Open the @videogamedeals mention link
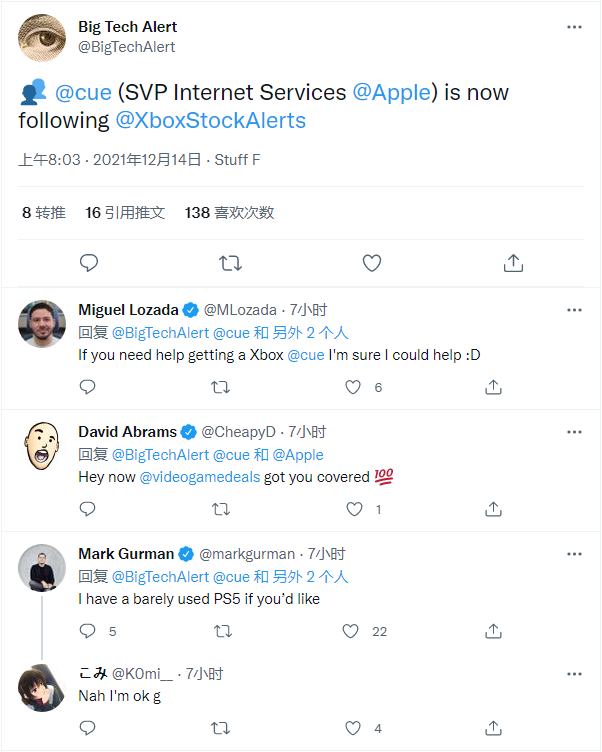Screen dimensions: 602x752 click(x=200, y=478)
